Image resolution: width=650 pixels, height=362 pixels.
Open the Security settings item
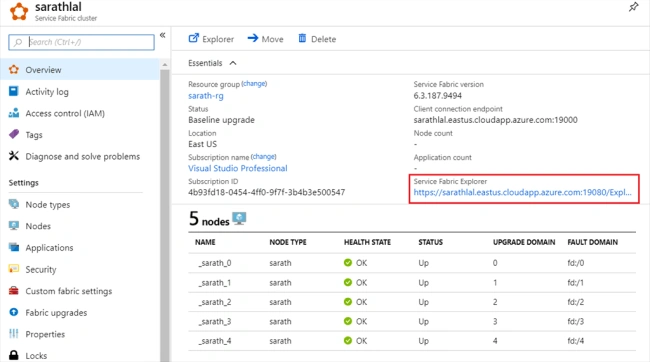[41, 270]
